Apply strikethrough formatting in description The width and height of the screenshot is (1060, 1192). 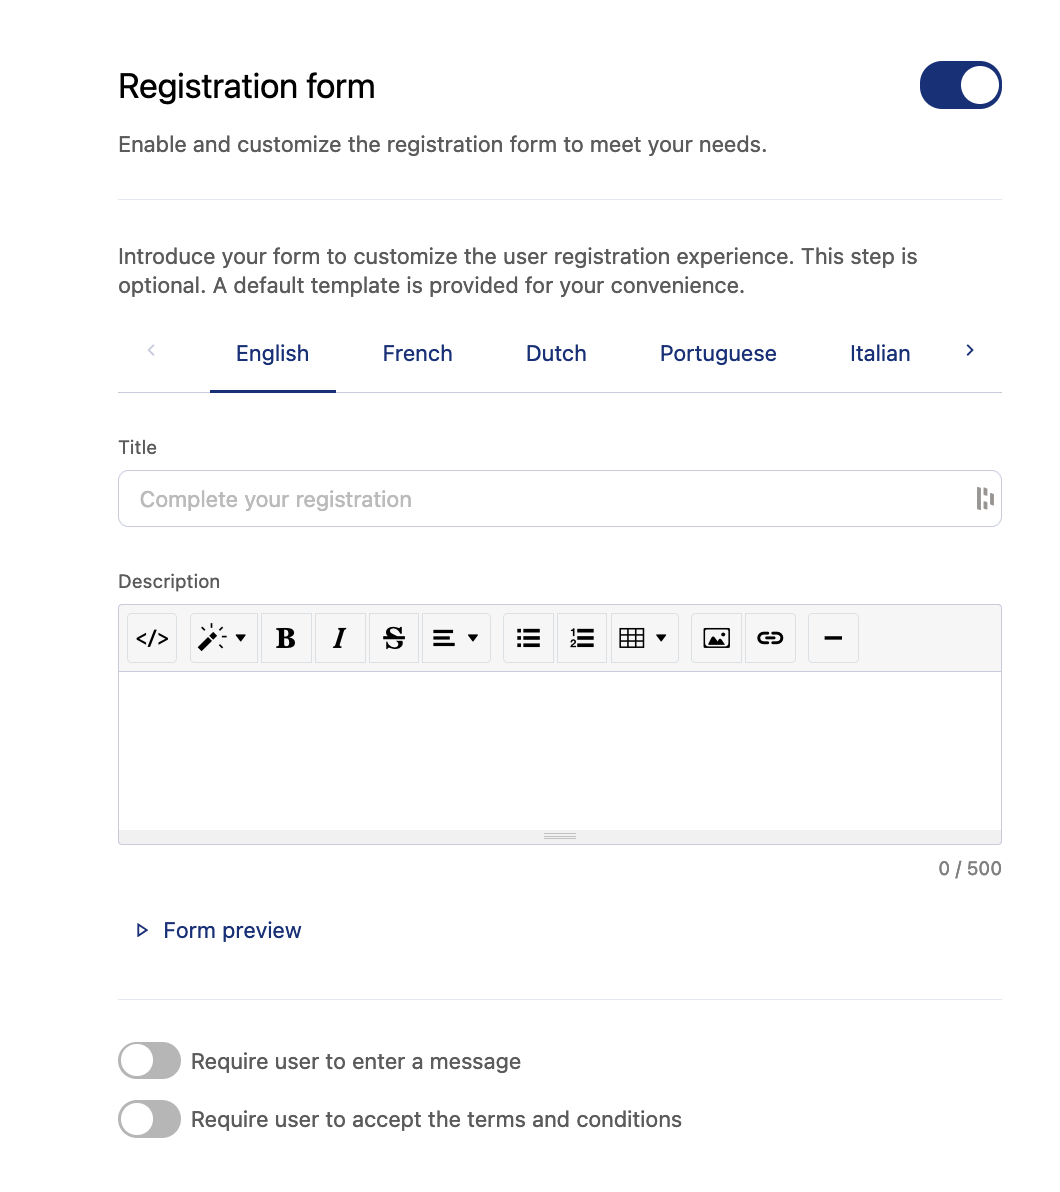point(394,638)
